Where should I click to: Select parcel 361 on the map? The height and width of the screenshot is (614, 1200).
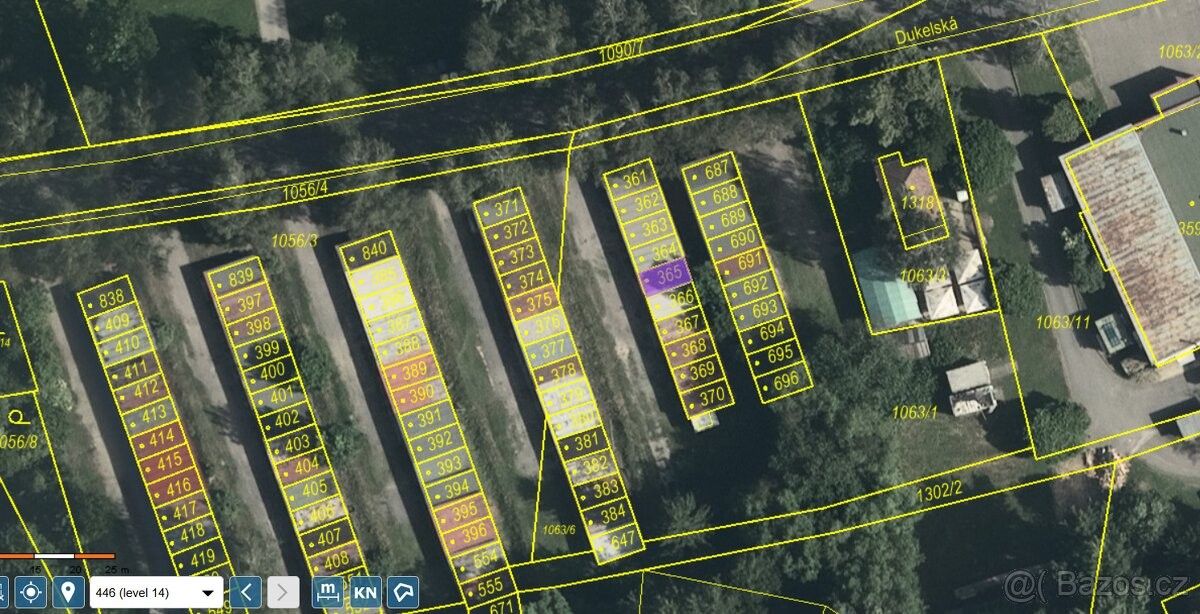click(631, 181)
